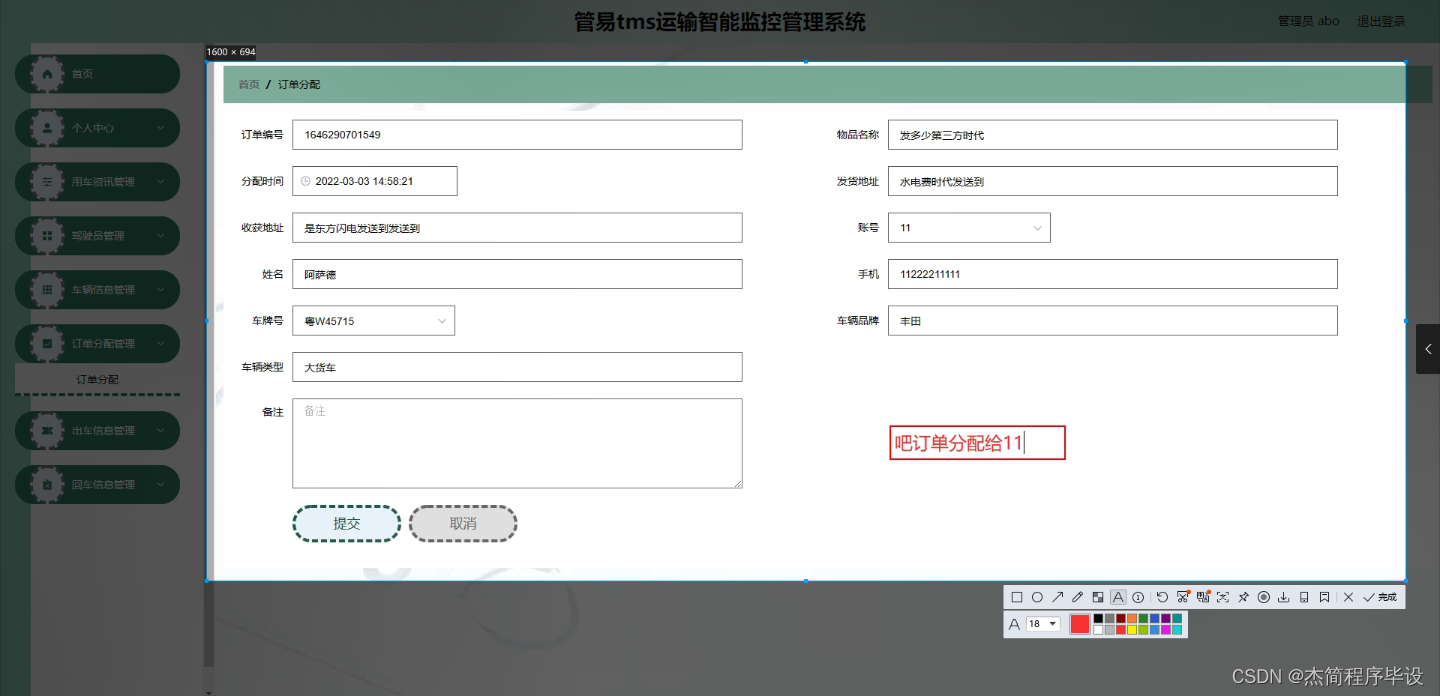1440x696 pixels.
Task: Click the send-to-phone icon
Action: click(x=1304, y=597)
